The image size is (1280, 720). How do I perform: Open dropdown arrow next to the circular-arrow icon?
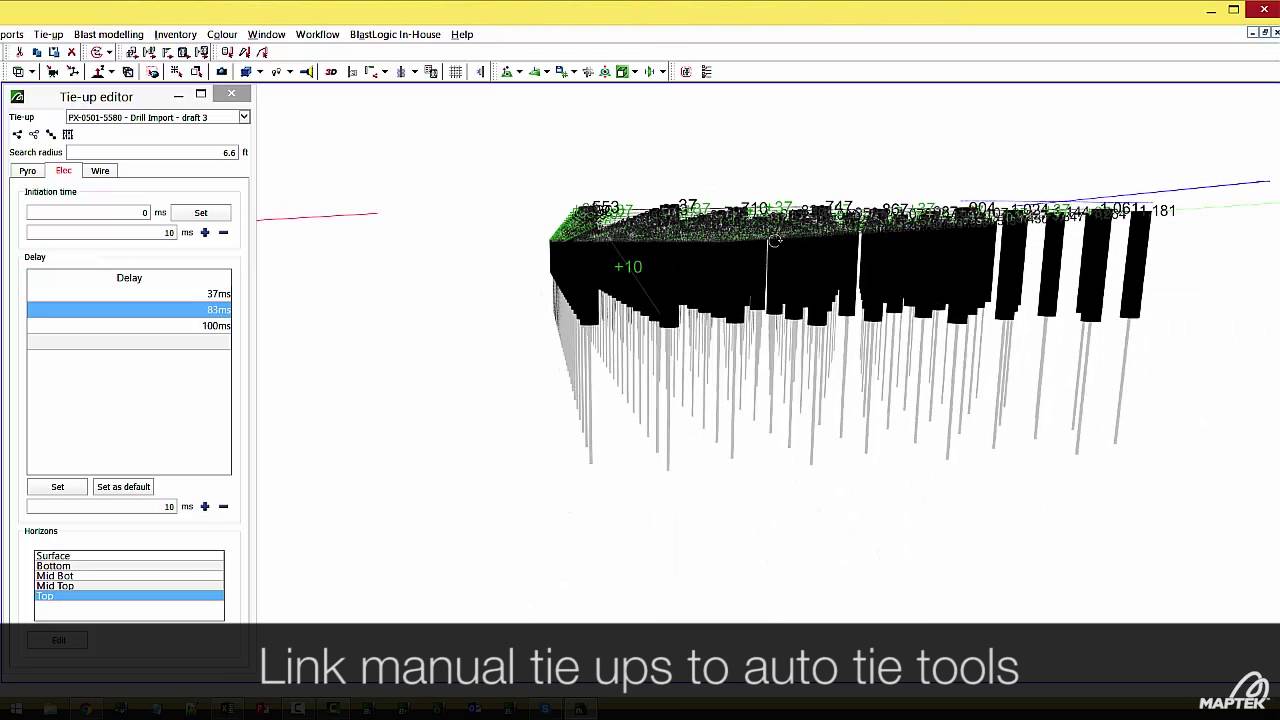point(109,52)
